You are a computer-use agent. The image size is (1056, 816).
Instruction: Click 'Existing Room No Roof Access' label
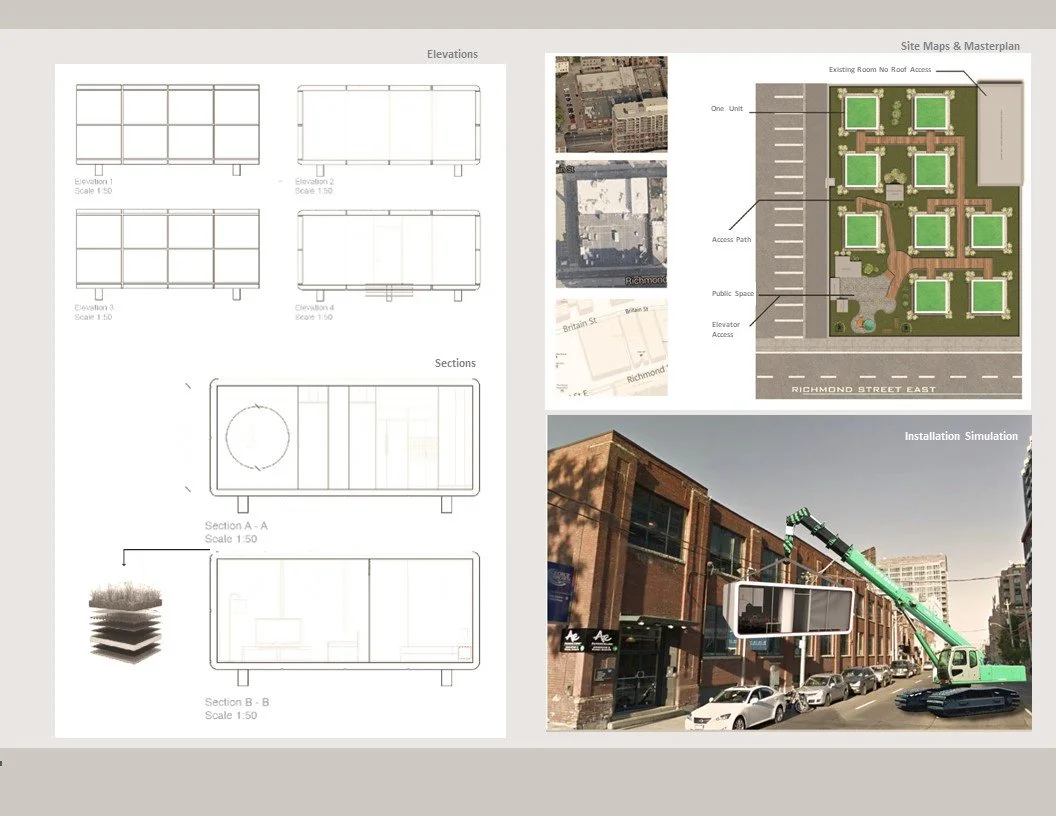[x=880, y=69]
